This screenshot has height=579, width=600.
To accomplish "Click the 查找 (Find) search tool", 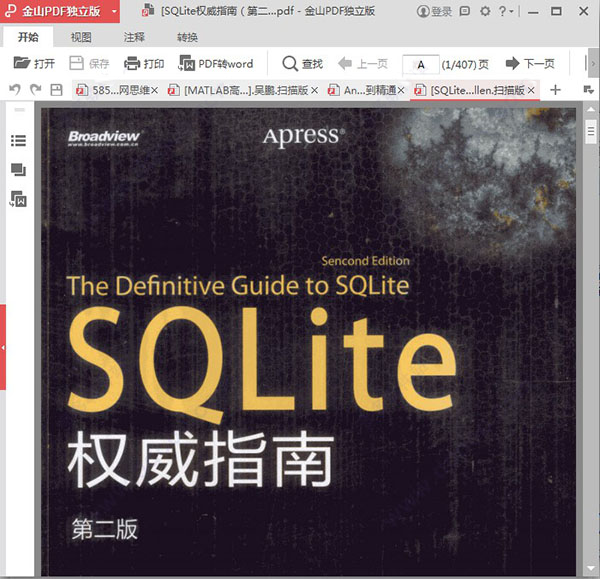I will coord(303,64).
